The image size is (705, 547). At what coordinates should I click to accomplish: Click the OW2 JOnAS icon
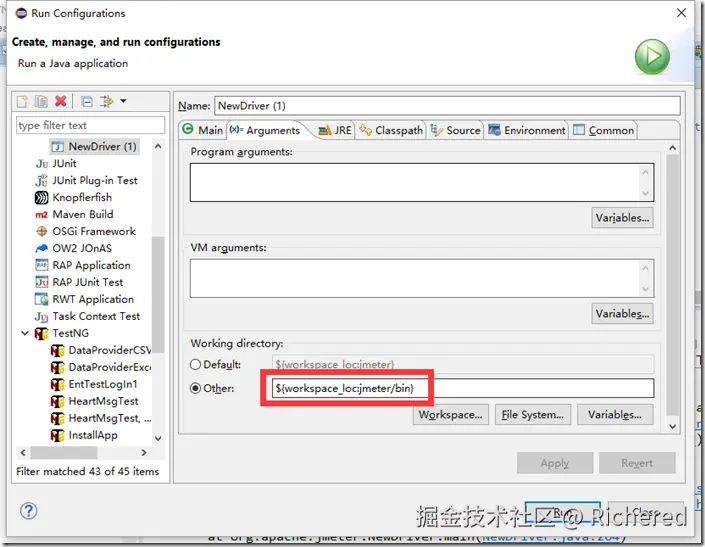pyautogui.click(x=41, y=248)
